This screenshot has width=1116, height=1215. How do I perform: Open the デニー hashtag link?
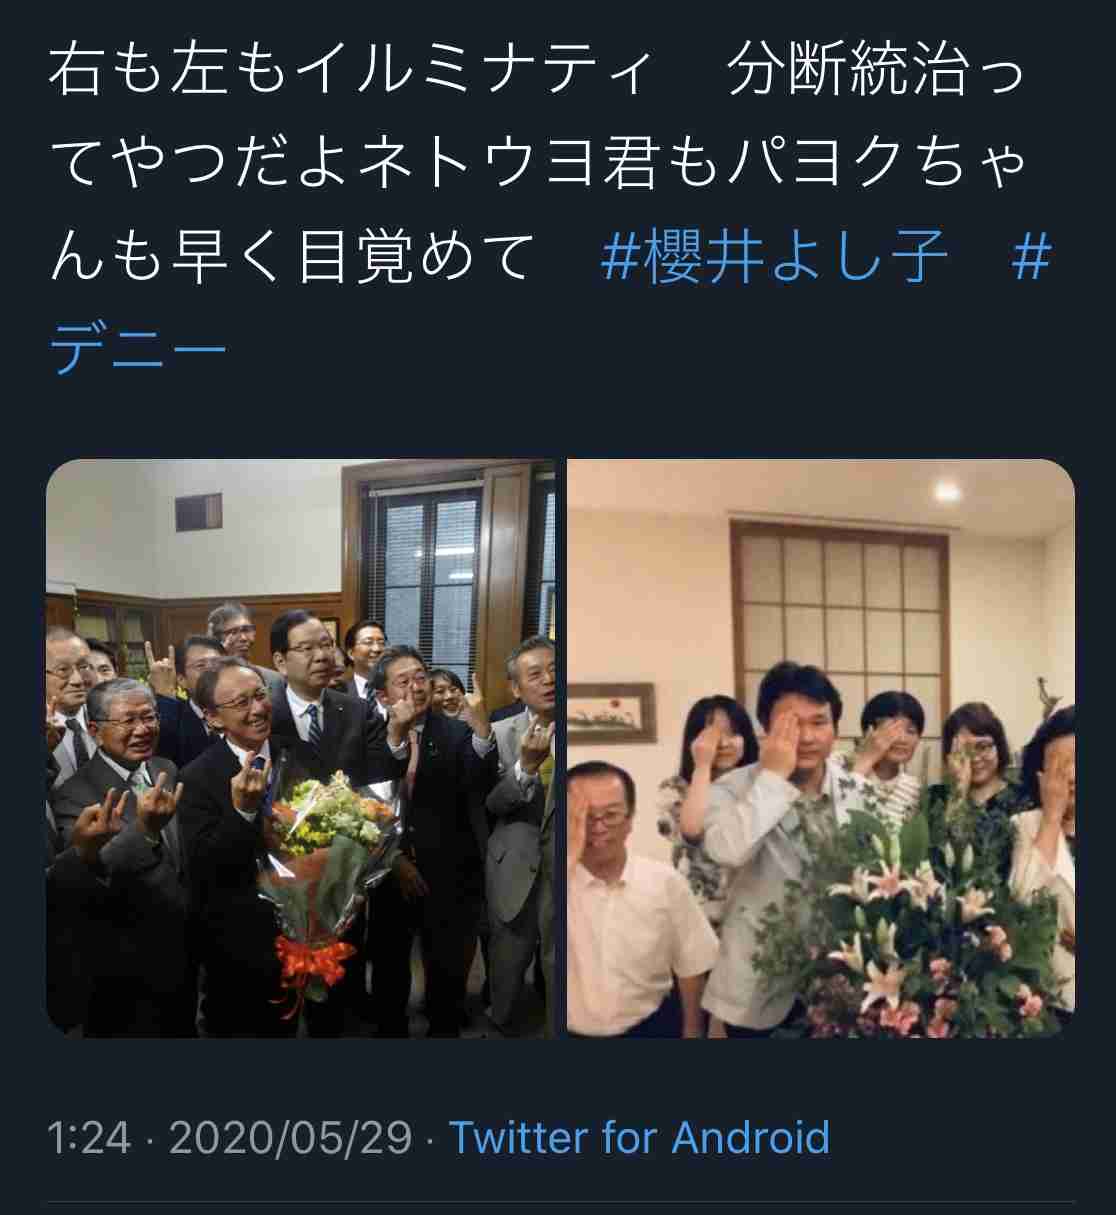(x=139, y=349)
